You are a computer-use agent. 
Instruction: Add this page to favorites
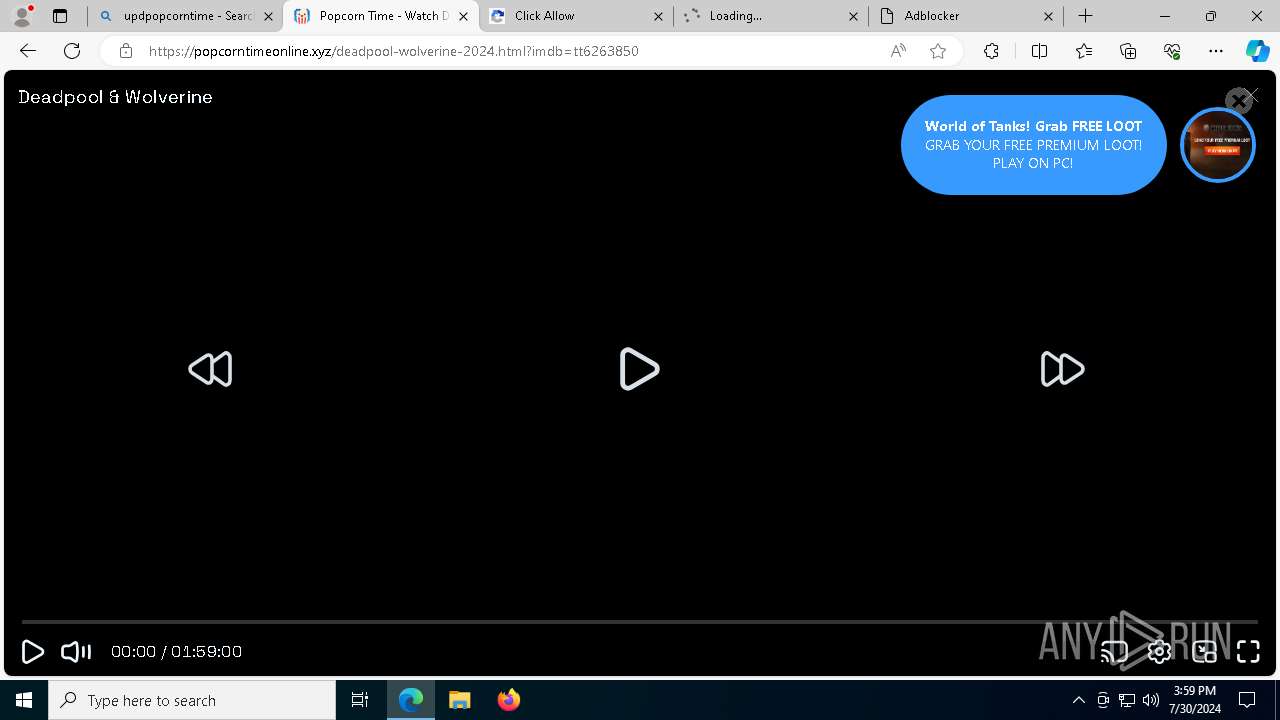(938, 51)
